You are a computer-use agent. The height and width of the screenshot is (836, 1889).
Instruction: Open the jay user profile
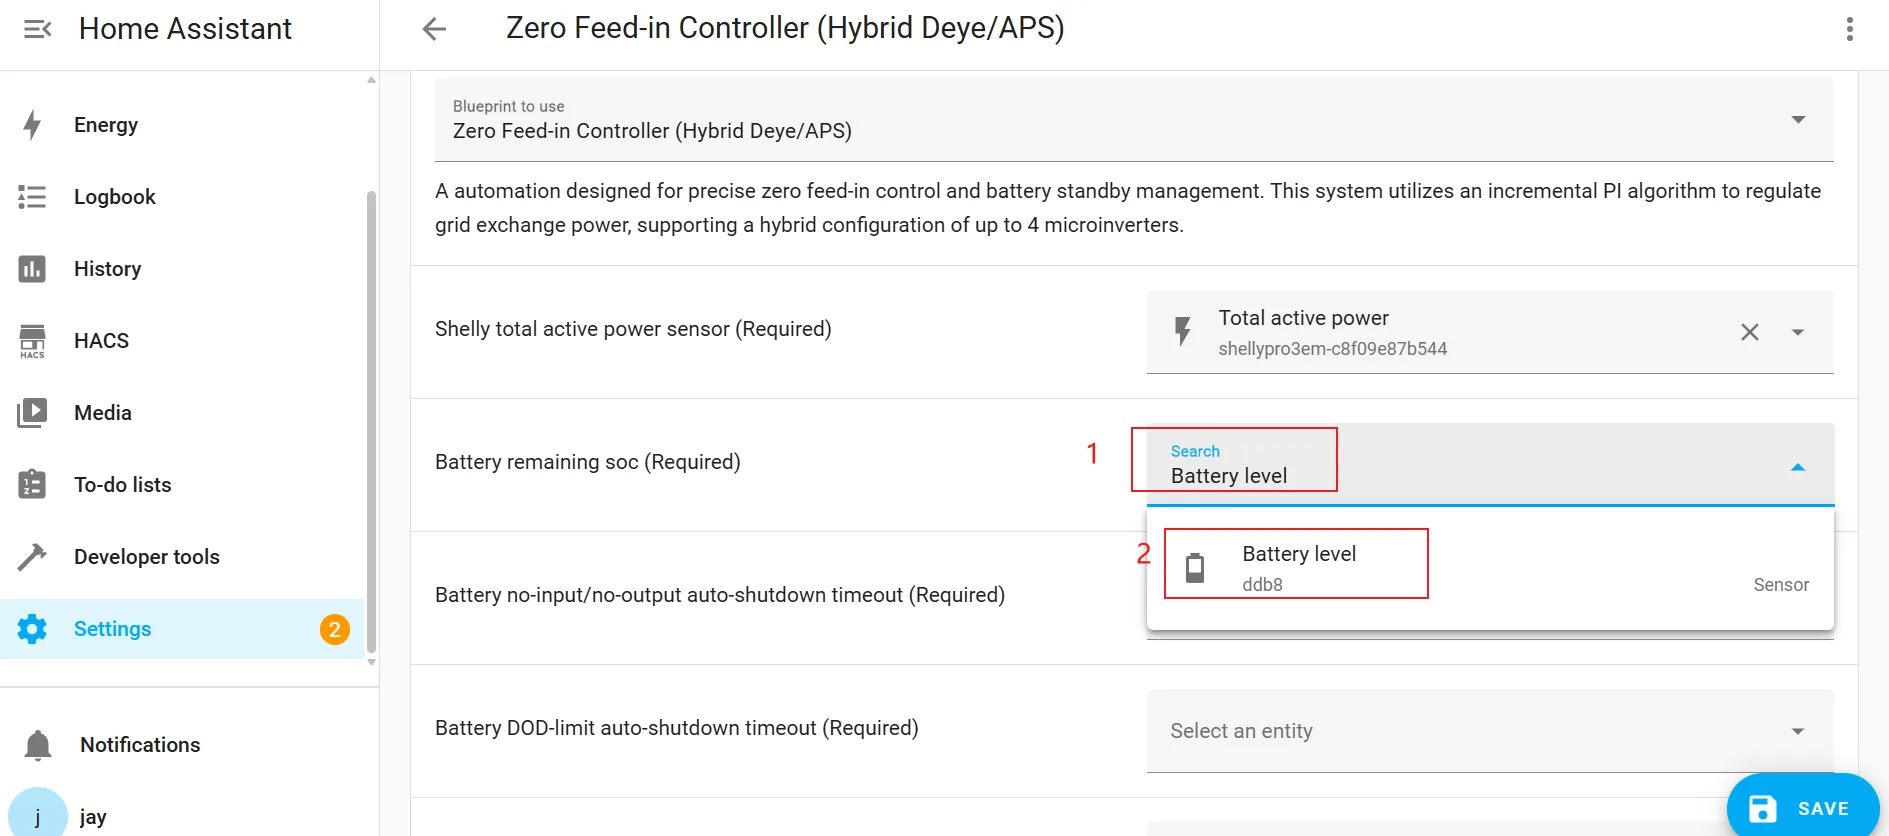click(x=92, y=817)
